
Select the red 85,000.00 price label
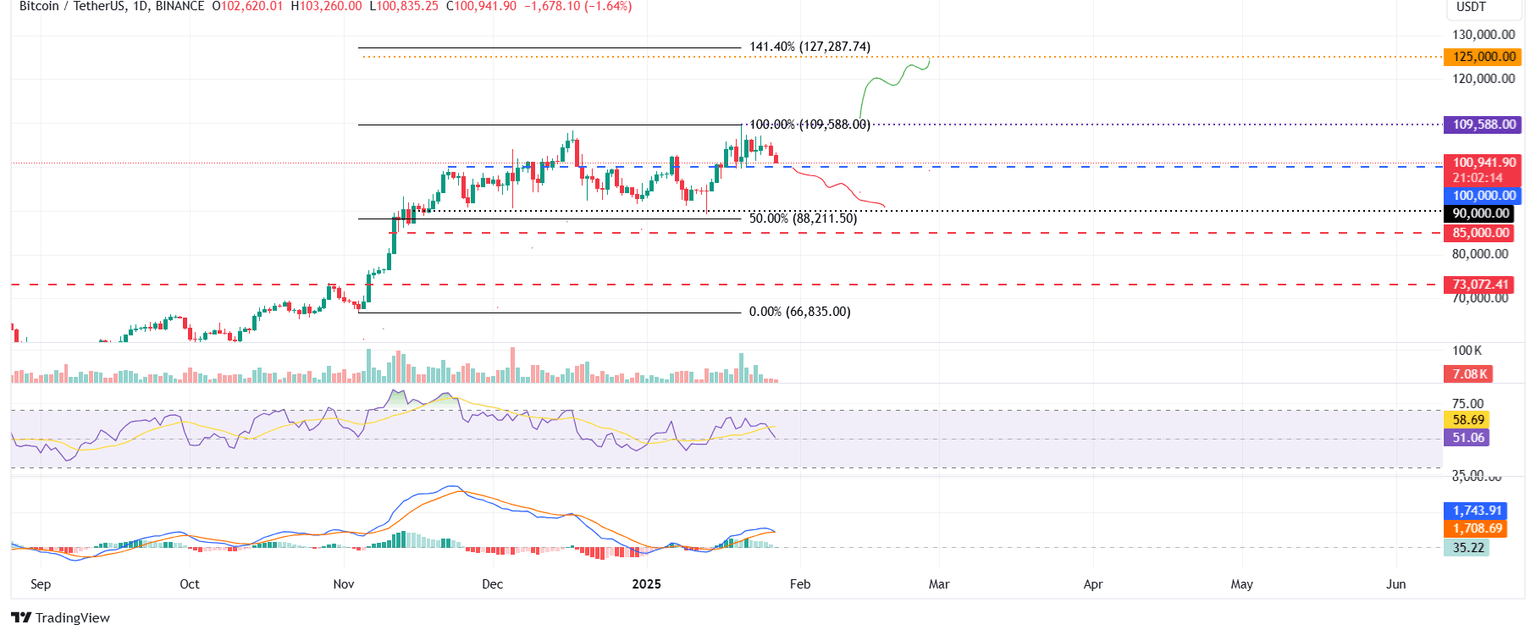point(1479,233)
